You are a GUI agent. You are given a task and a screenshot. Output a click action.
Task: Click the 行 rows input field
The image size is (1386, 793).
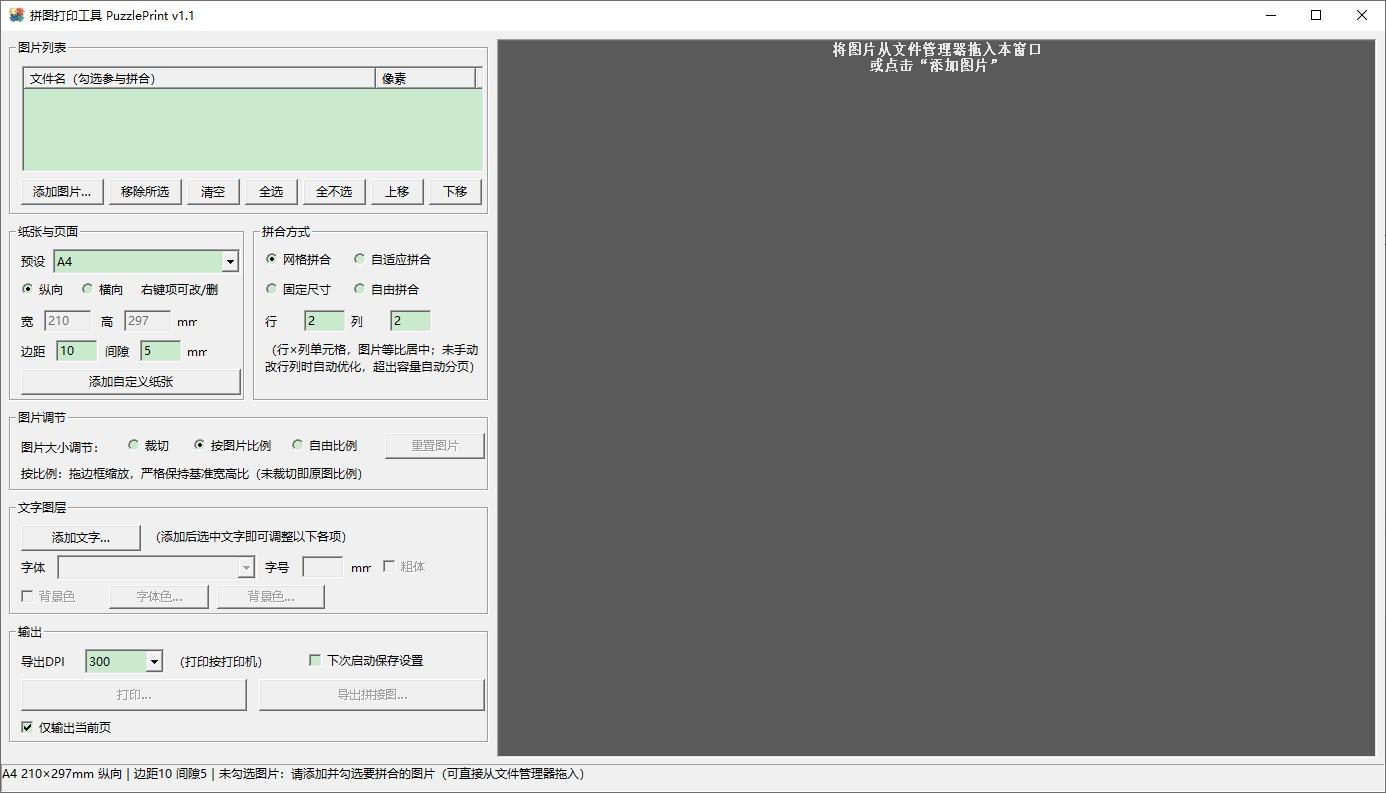click(325, 321)
